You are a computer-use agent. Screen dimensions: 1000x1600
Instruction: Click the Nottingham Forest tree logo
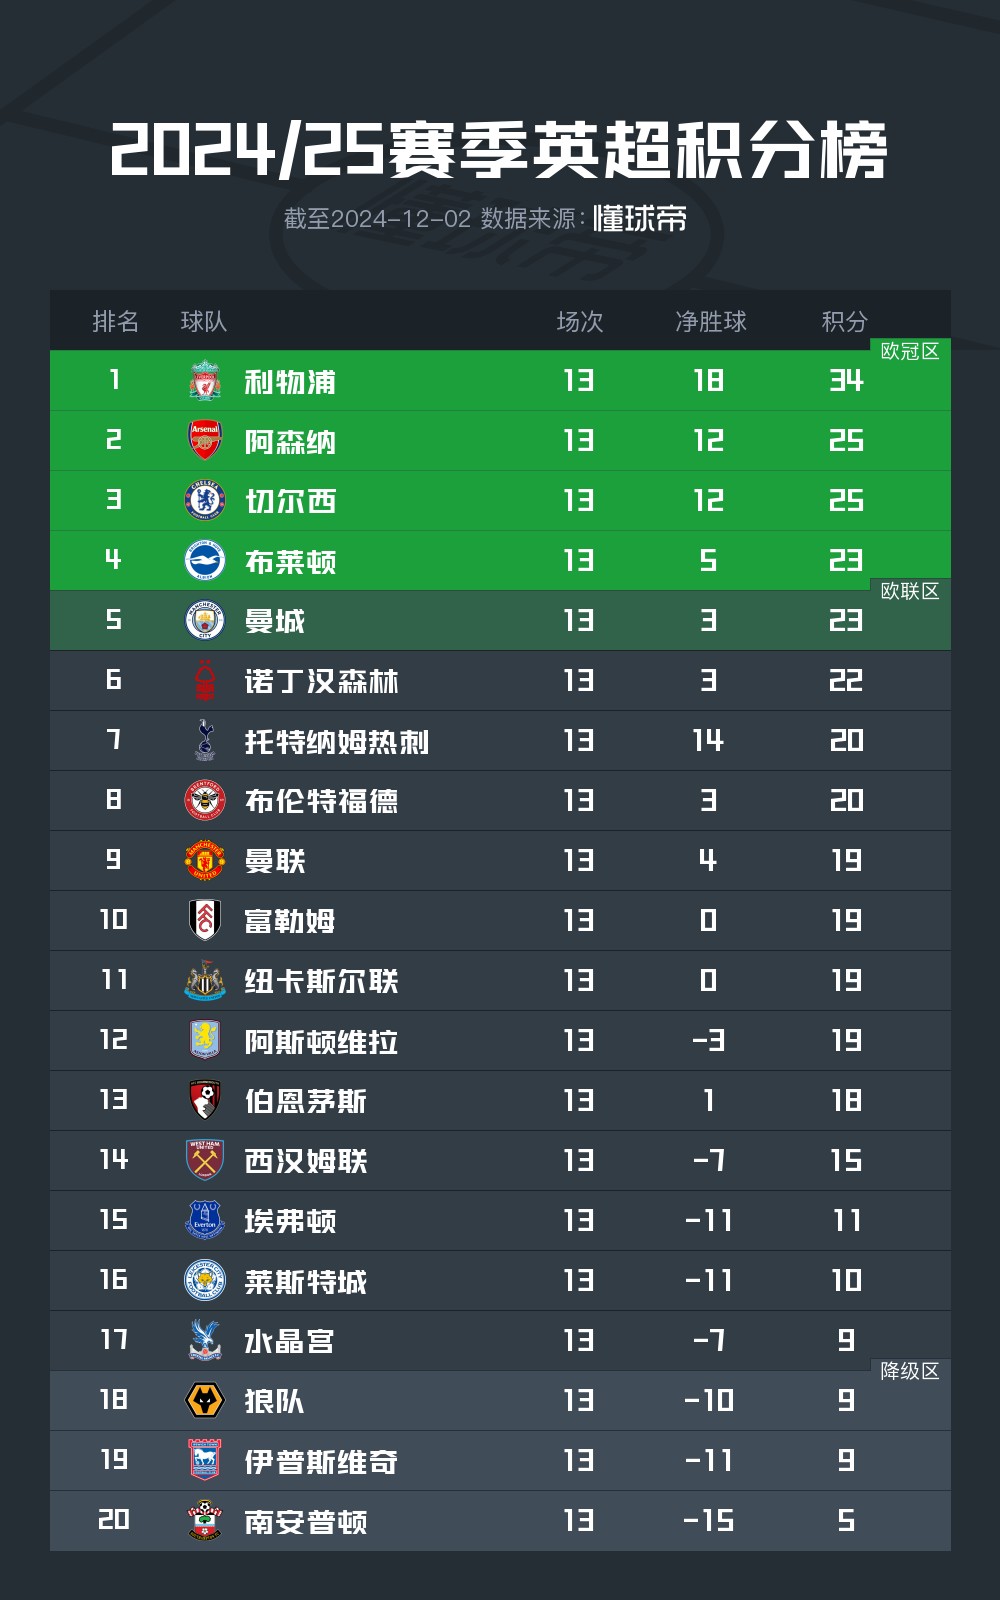(x=205, y=680)
